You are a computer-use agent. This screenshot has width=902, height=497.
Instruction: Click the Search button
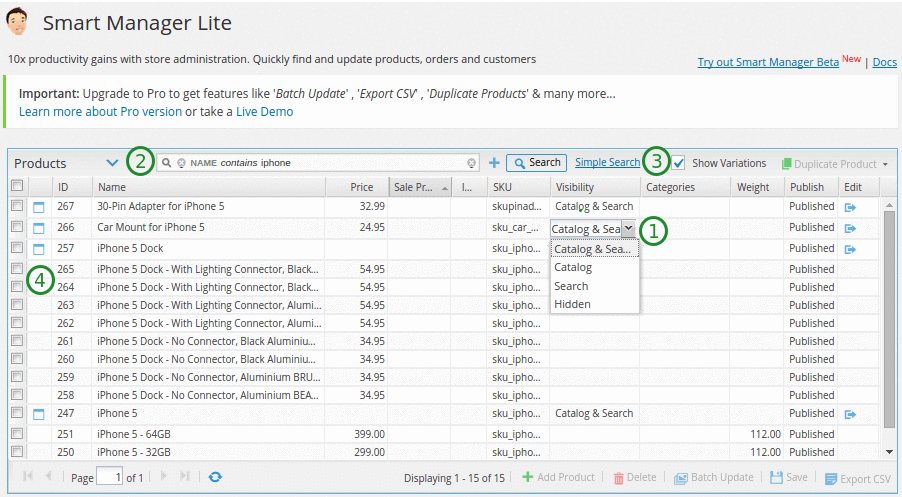pyautogui.click(x=537, y=163)
